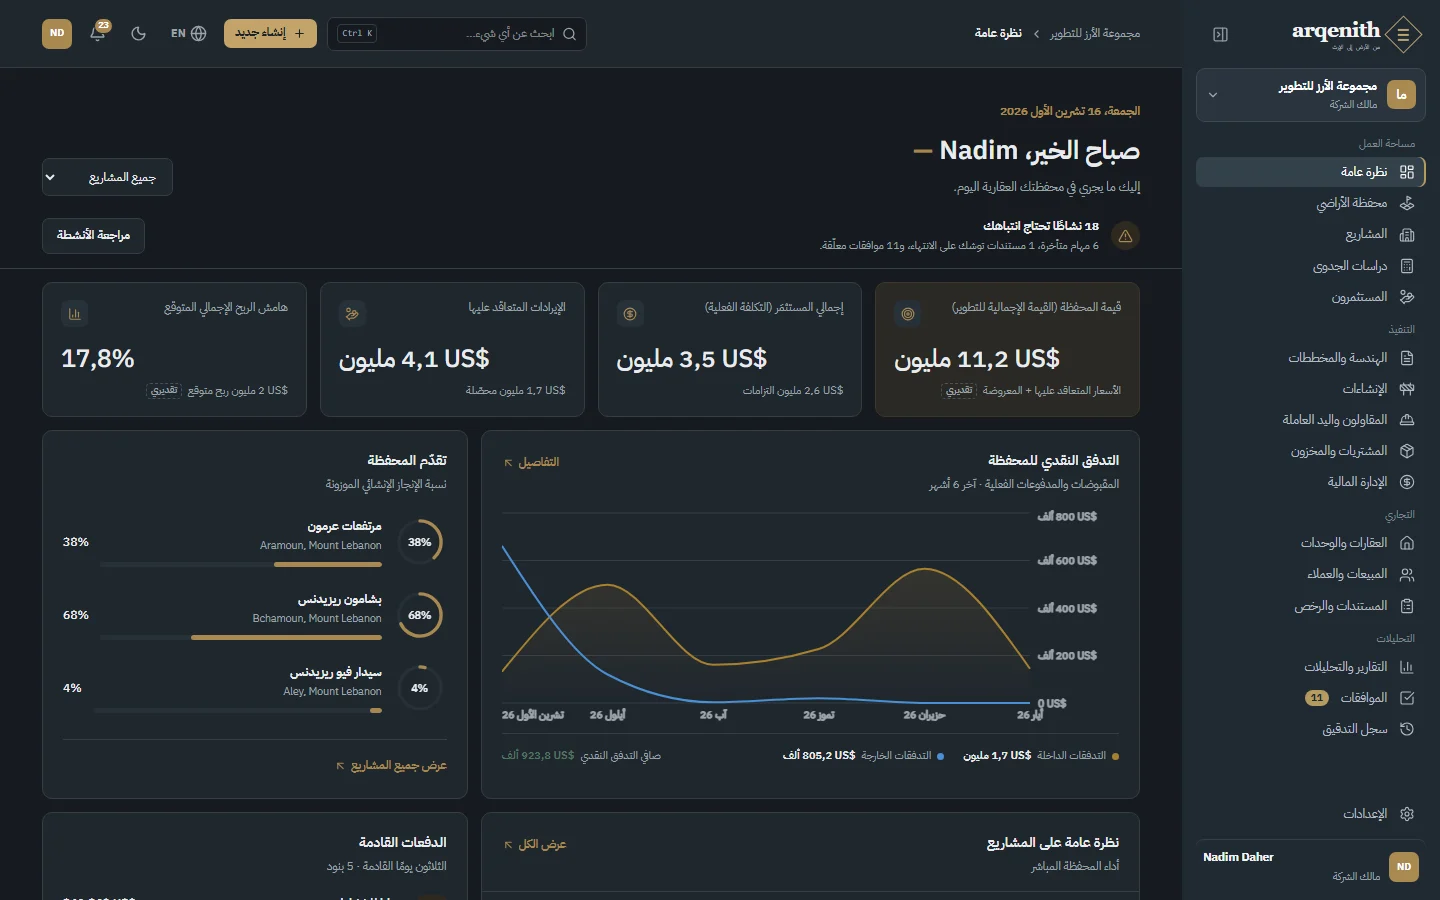Viewport: 1440px width, 900px height.
Task: Click the ND user avatar in top bar
Action: [57, 33]
